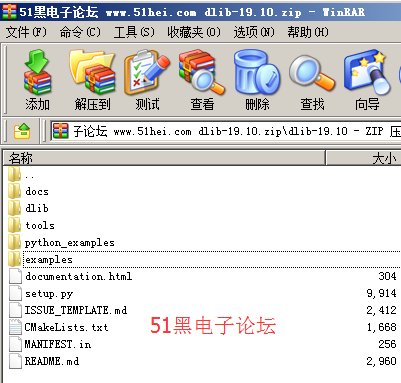Click the setup.py file icon
The width and height of the screenshot is (401, 383).
[15, 293]
